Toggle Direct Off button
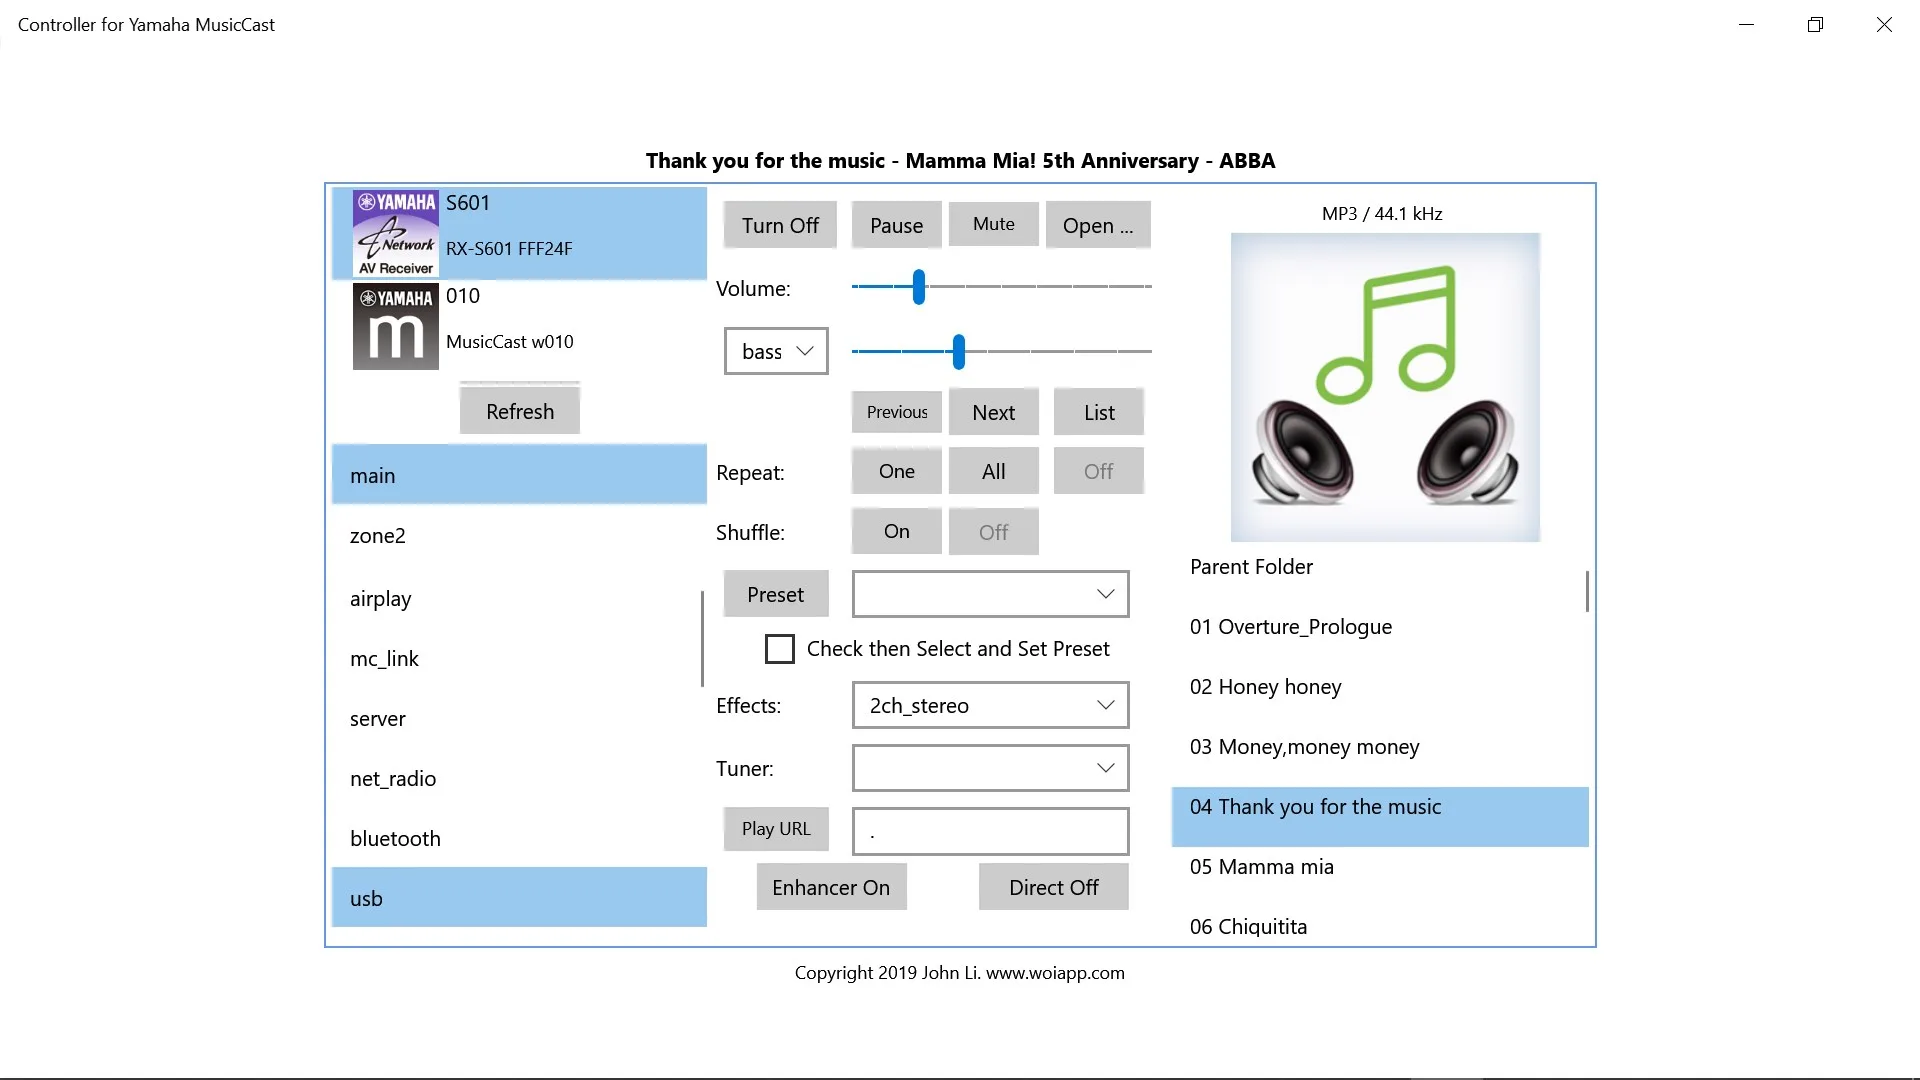 click(1054, 887)
